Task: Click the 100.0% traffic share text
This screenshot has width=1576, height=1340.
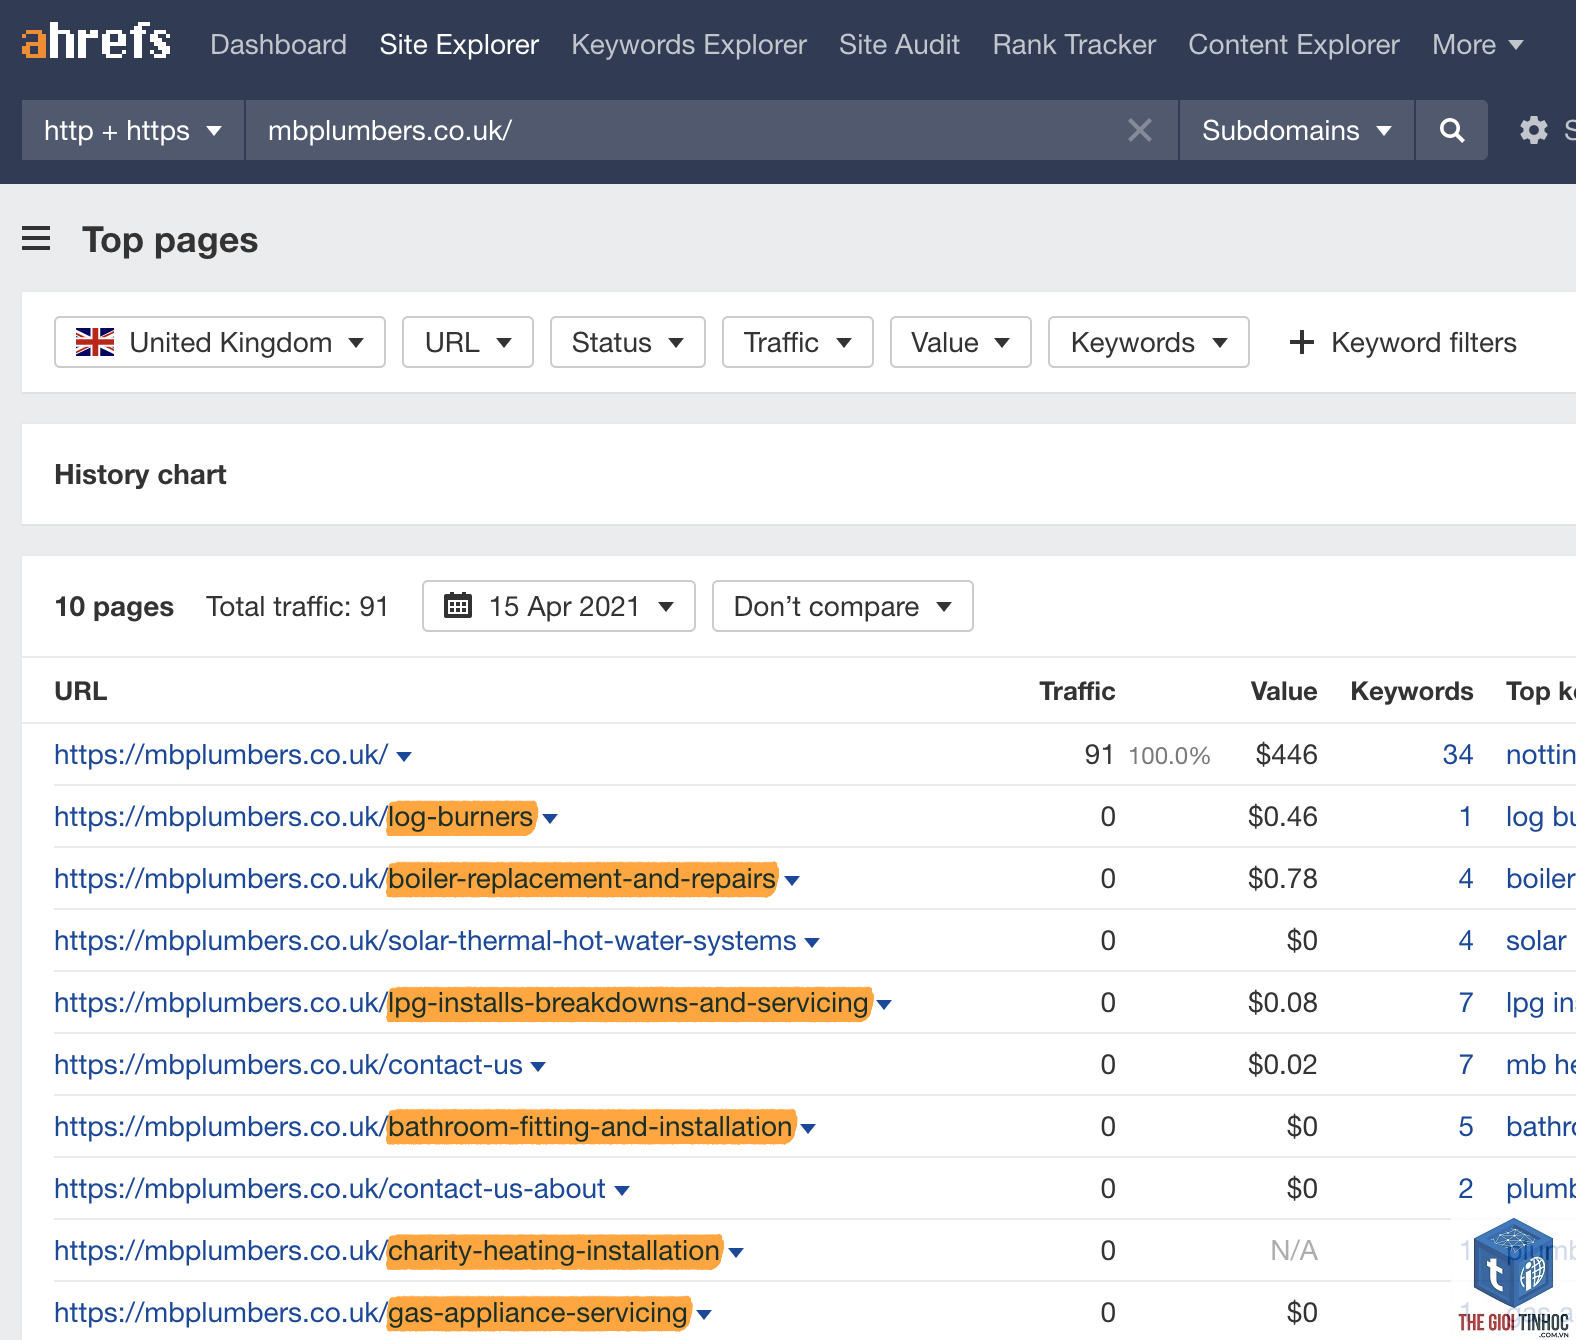Action: pos(1169,755)
